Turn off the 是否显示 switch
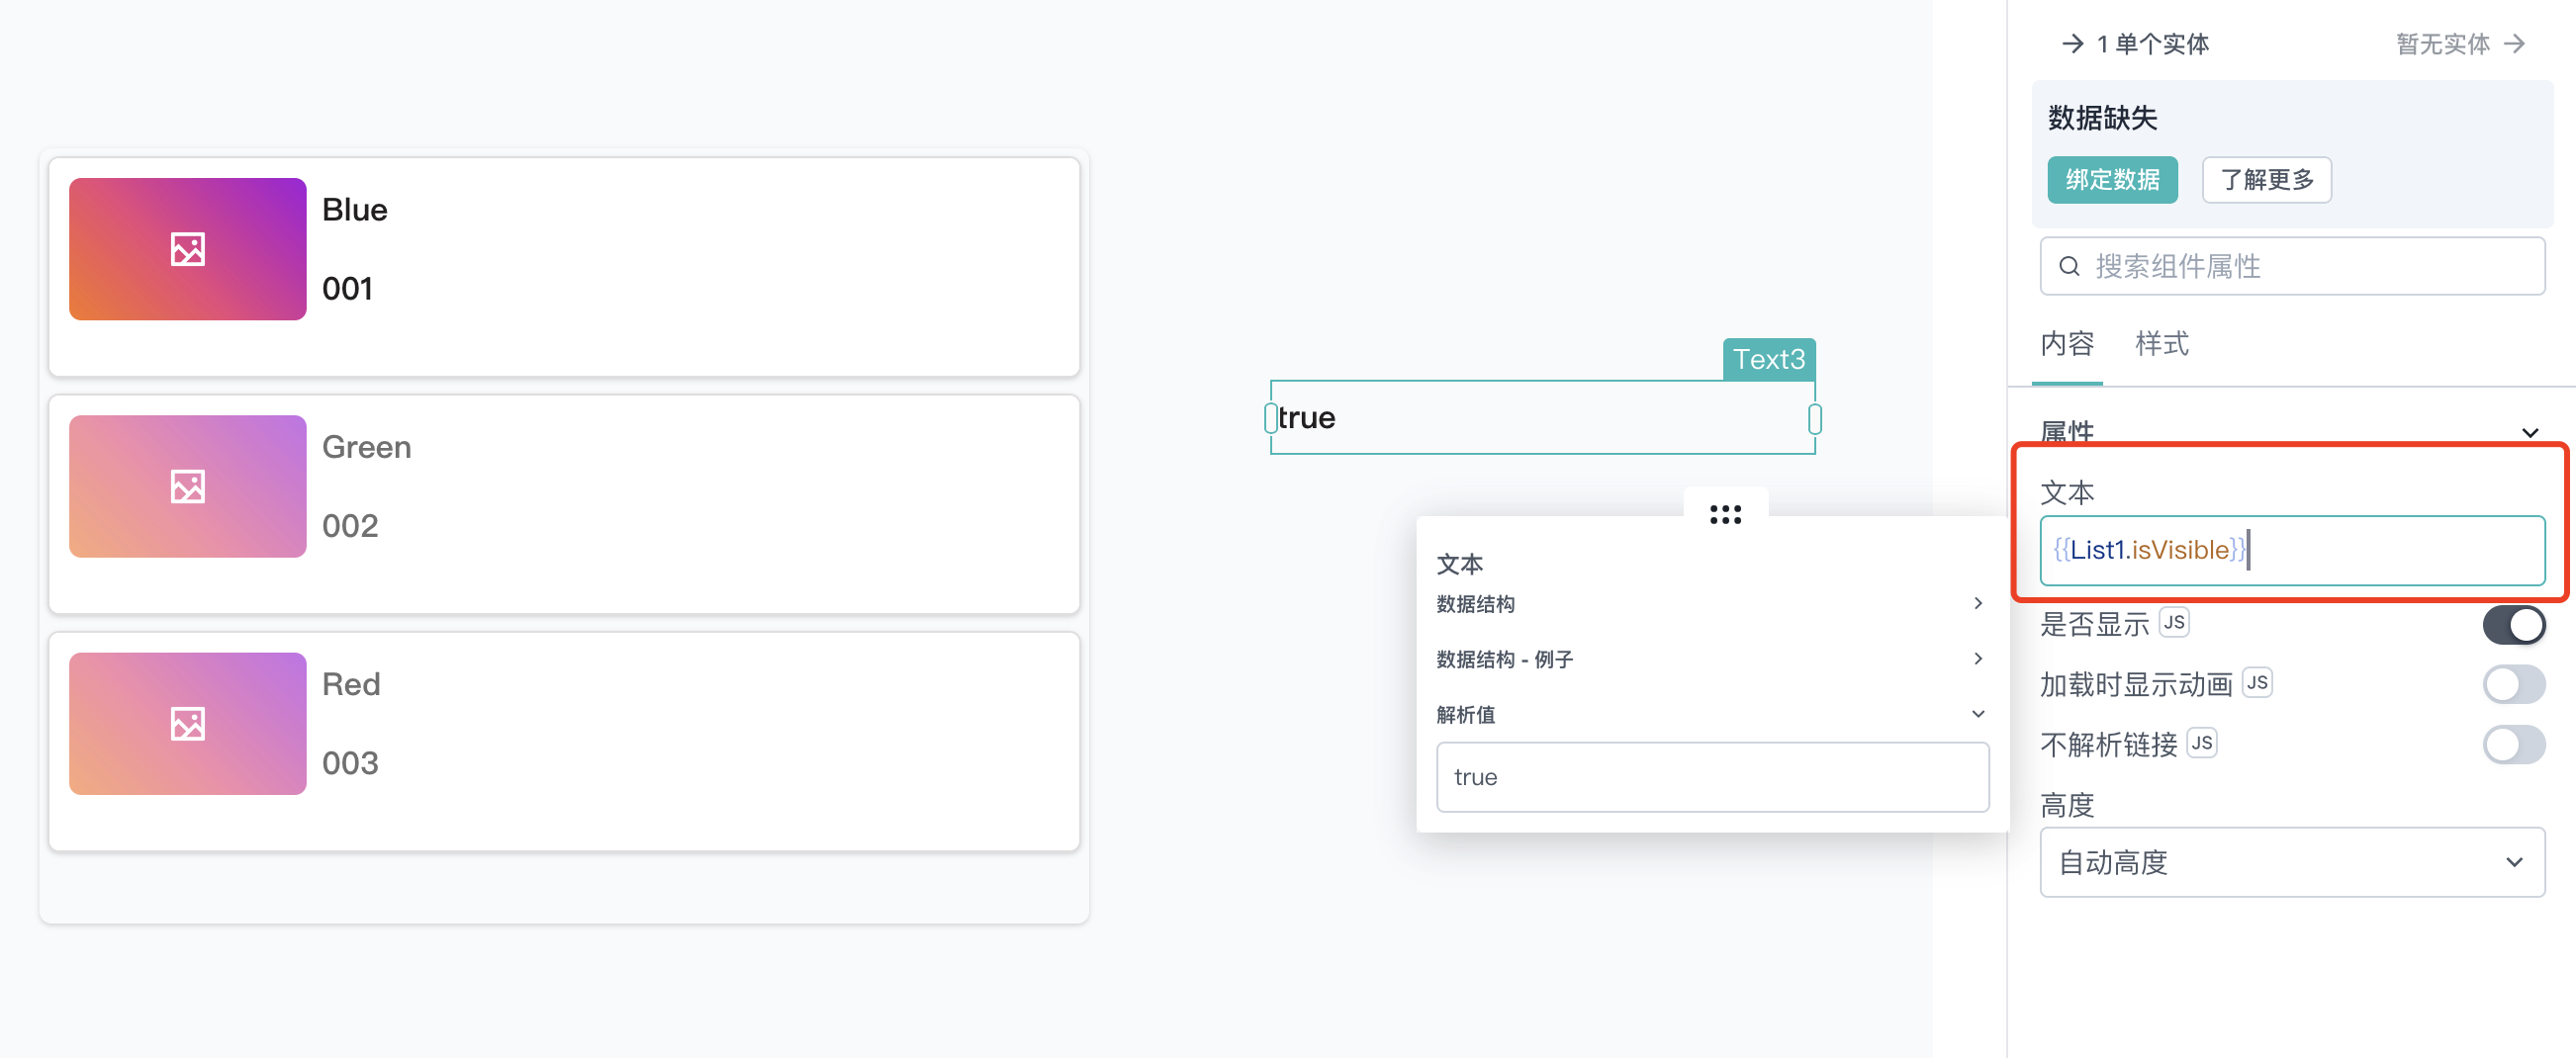The image size is (2576, 1058). 2513,625
